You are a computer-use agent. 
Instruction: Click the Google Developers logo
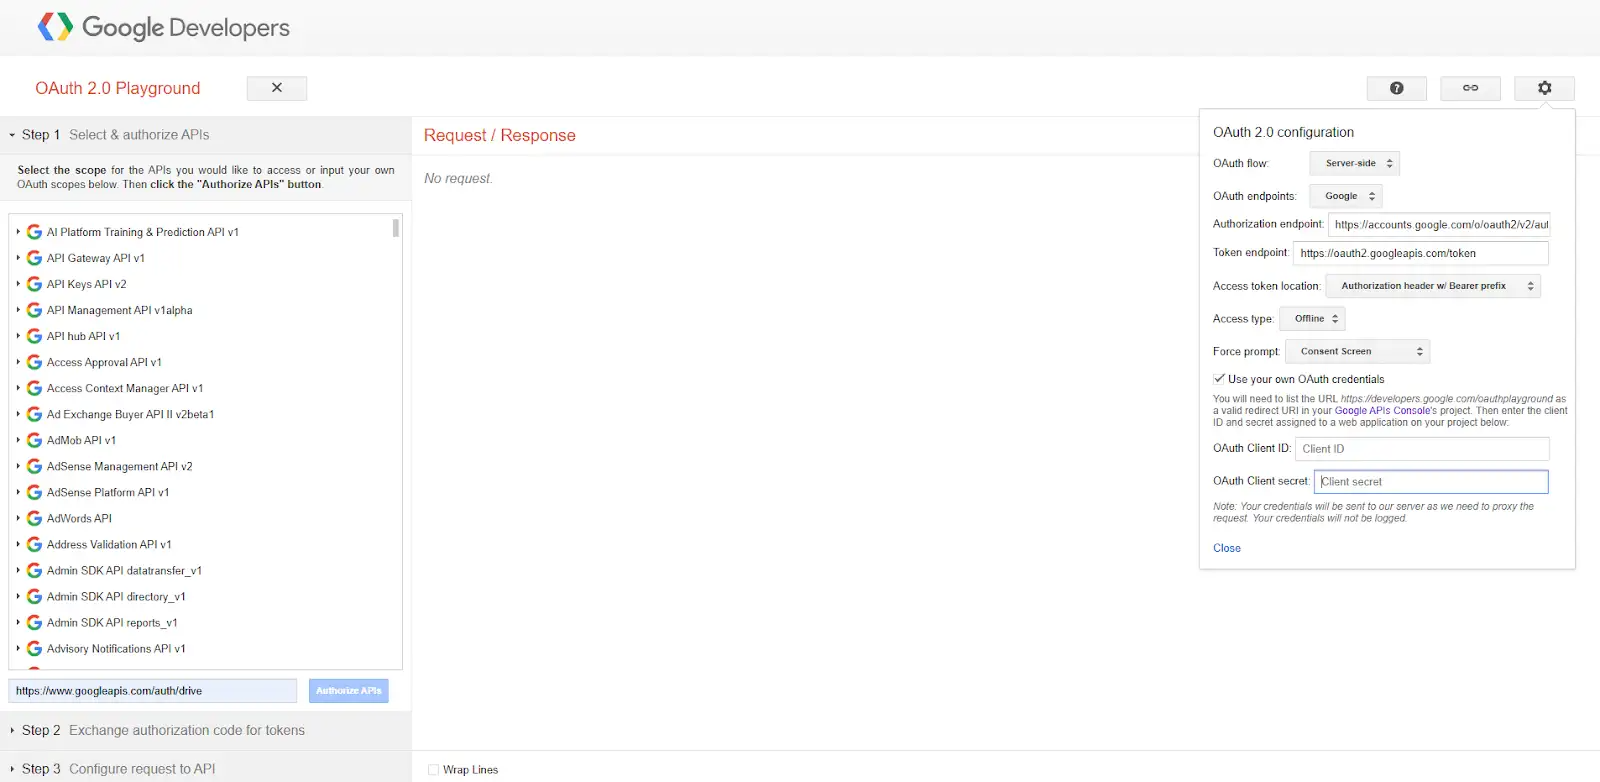coord(163,27)
